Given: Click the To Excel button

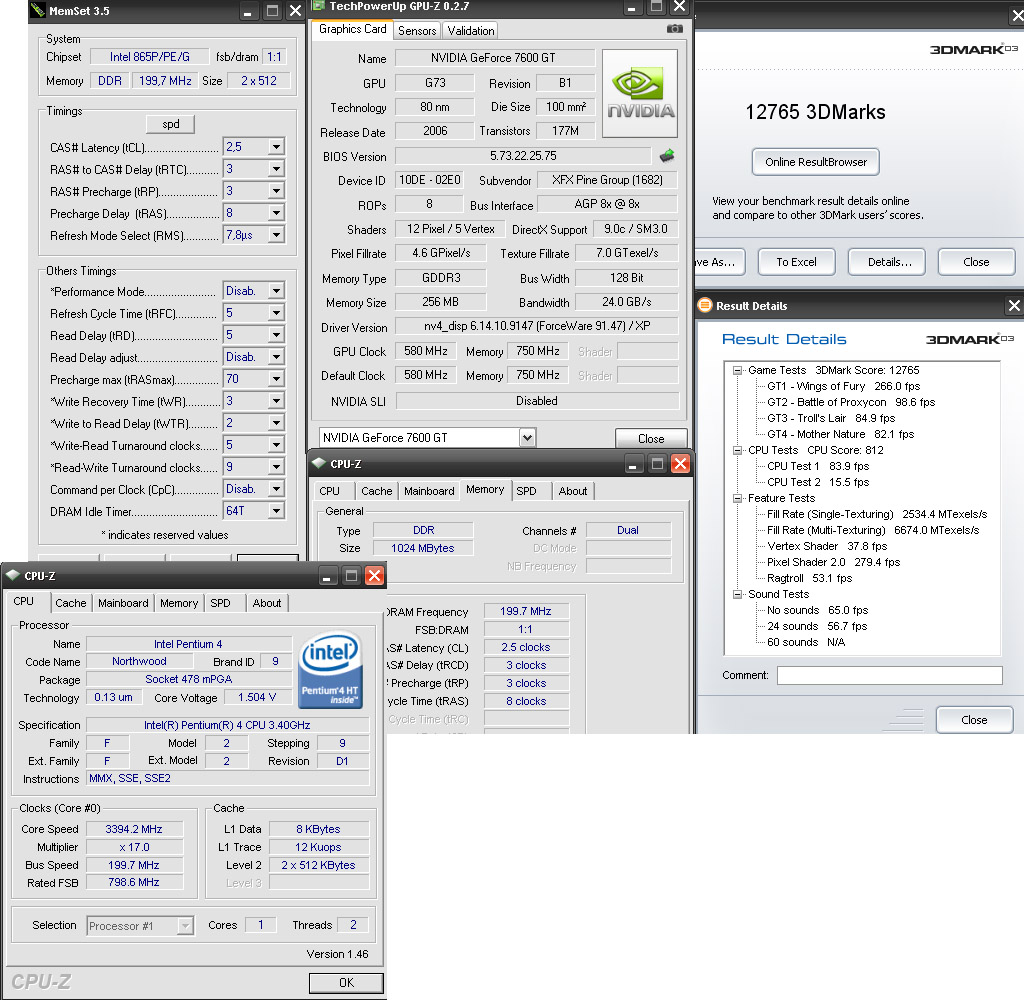Looking at the screenshot, I should 796,262.
